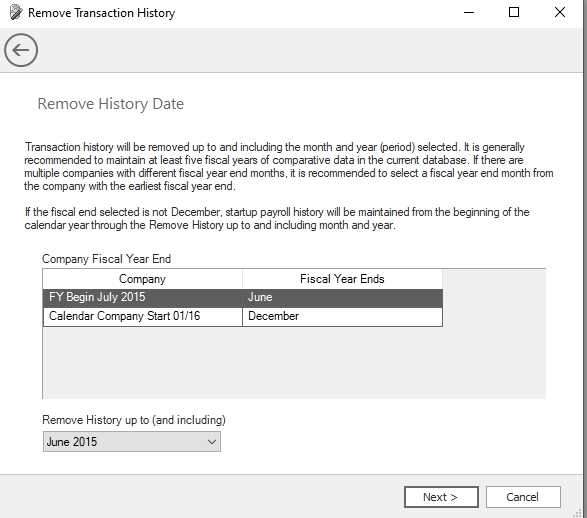Click the Company column header
Image resolution: width=587 pixels, height=518 pixels.
point(142,279)
